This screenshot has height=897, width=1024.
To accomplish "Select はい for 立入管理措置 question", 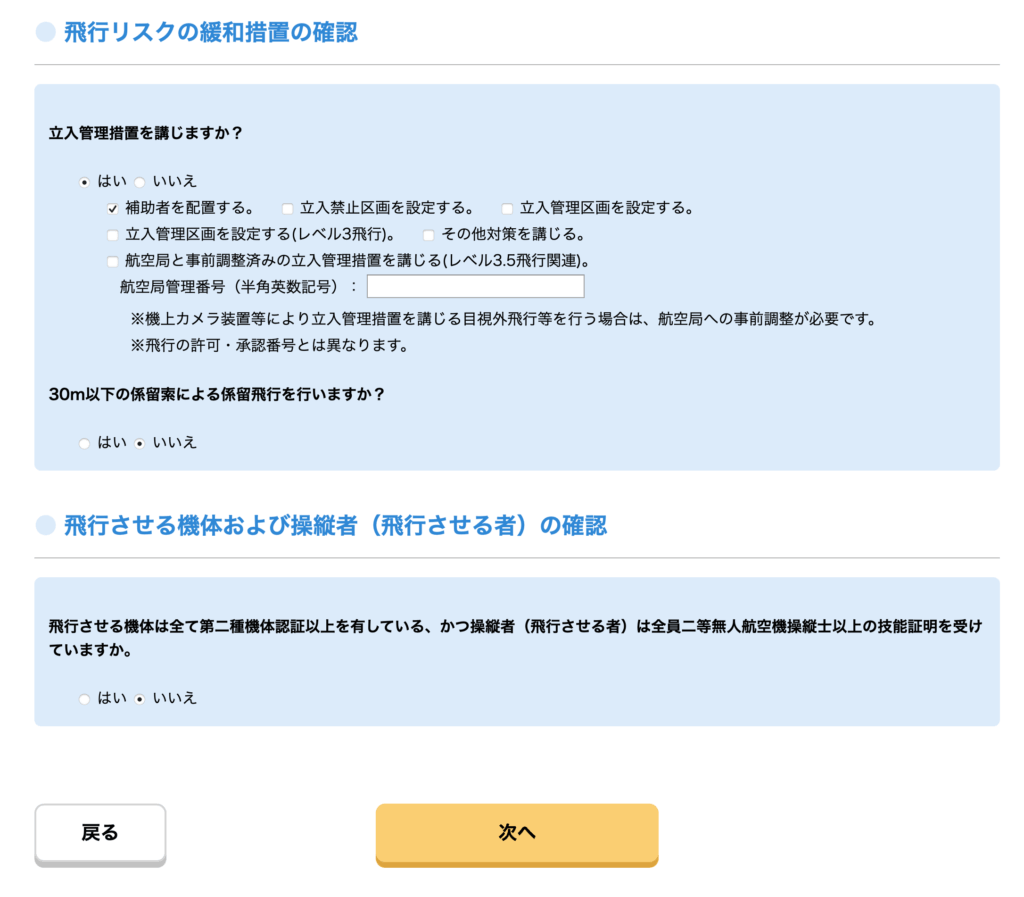I will point(84,182).
